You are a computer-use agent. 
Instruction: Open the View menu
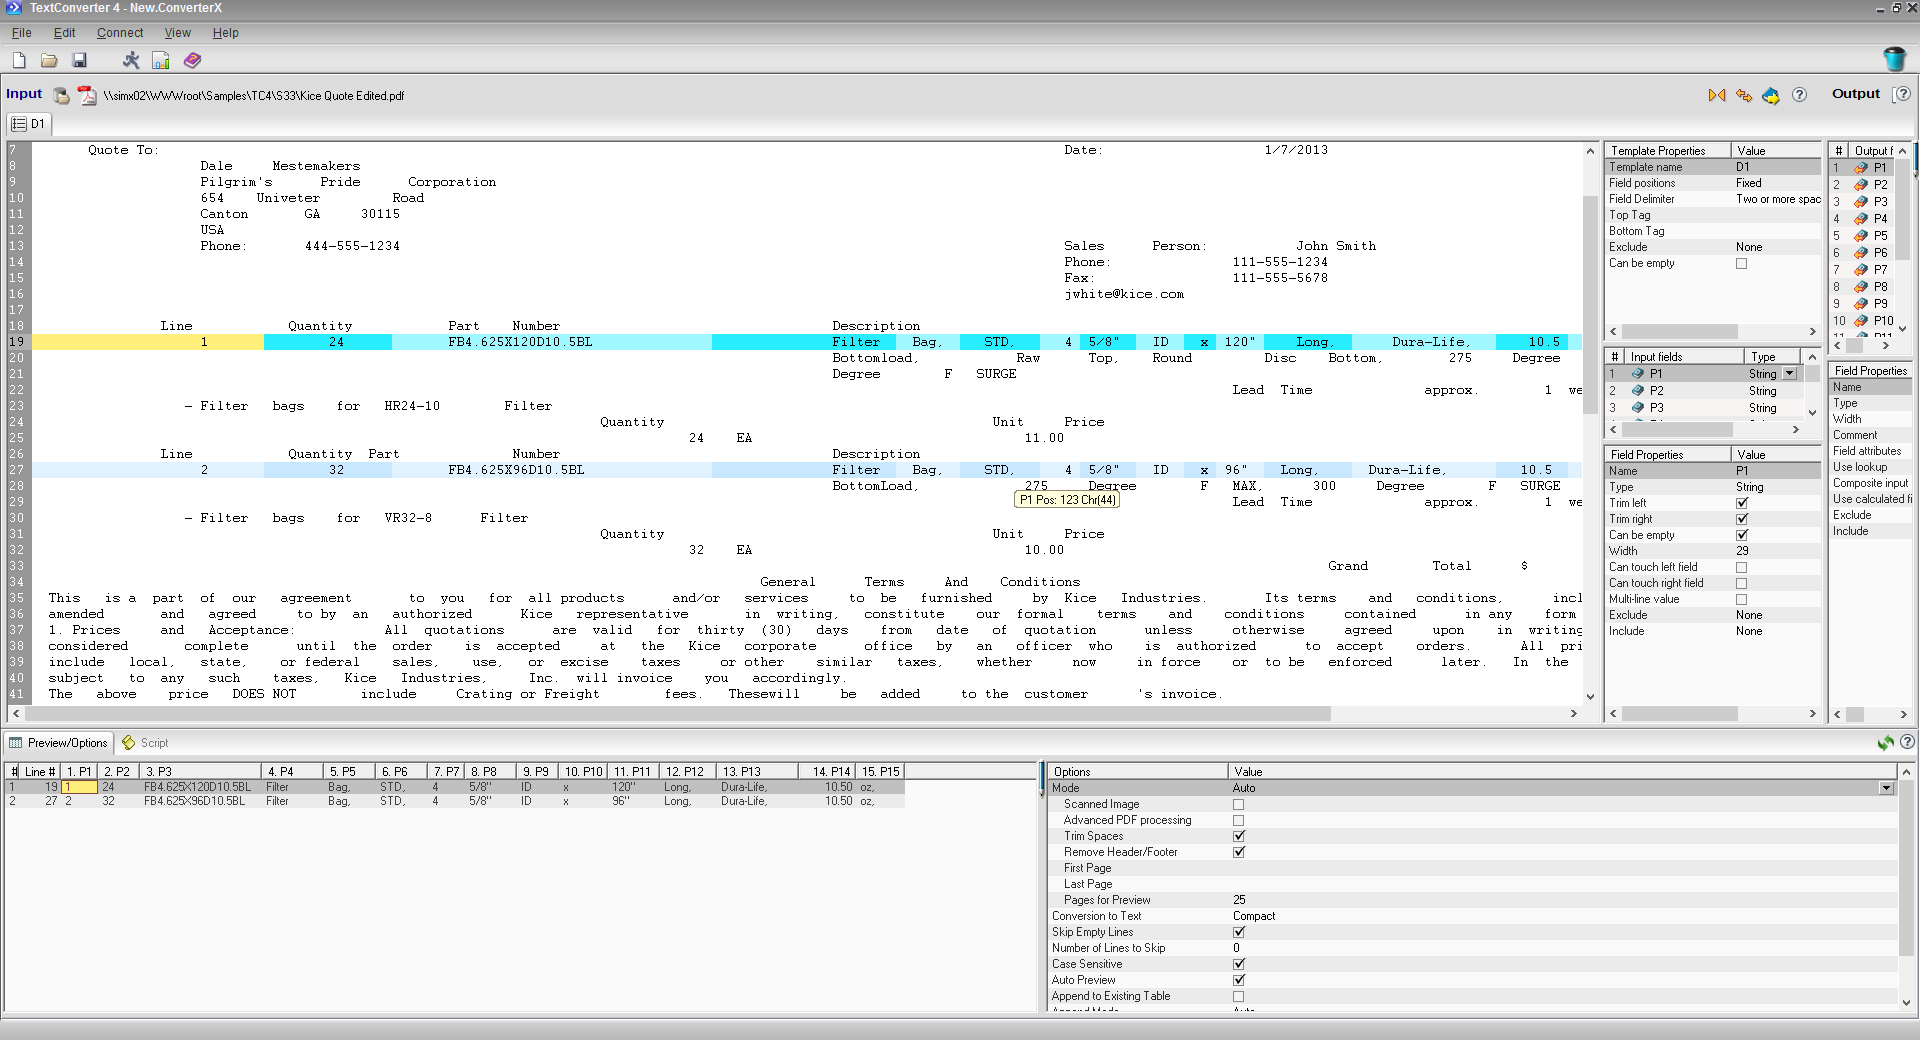tap(177, 33)
